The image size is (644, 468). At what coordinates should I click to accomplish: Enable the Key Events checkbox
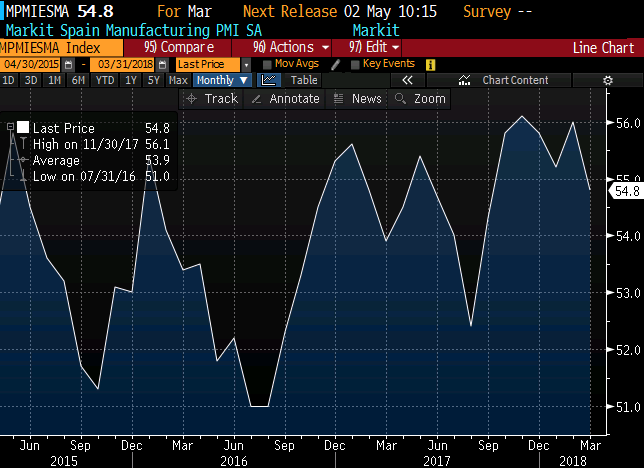pyautogui.click(x=355, y=65)
